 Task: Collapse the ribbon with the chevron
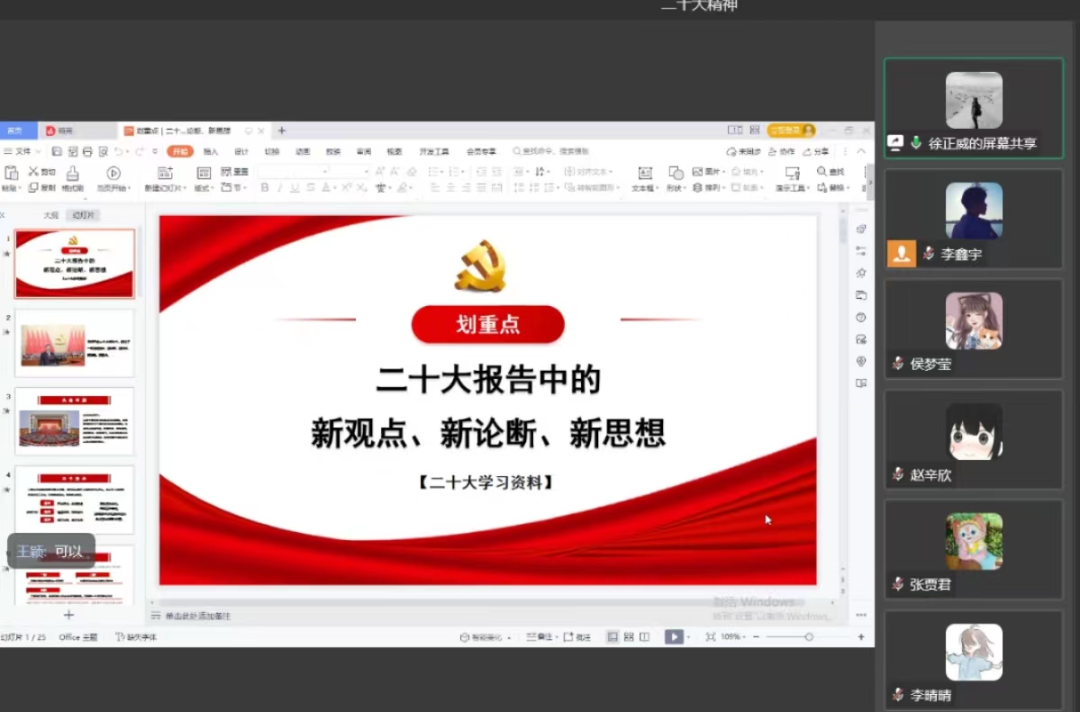tap(861, 151)
